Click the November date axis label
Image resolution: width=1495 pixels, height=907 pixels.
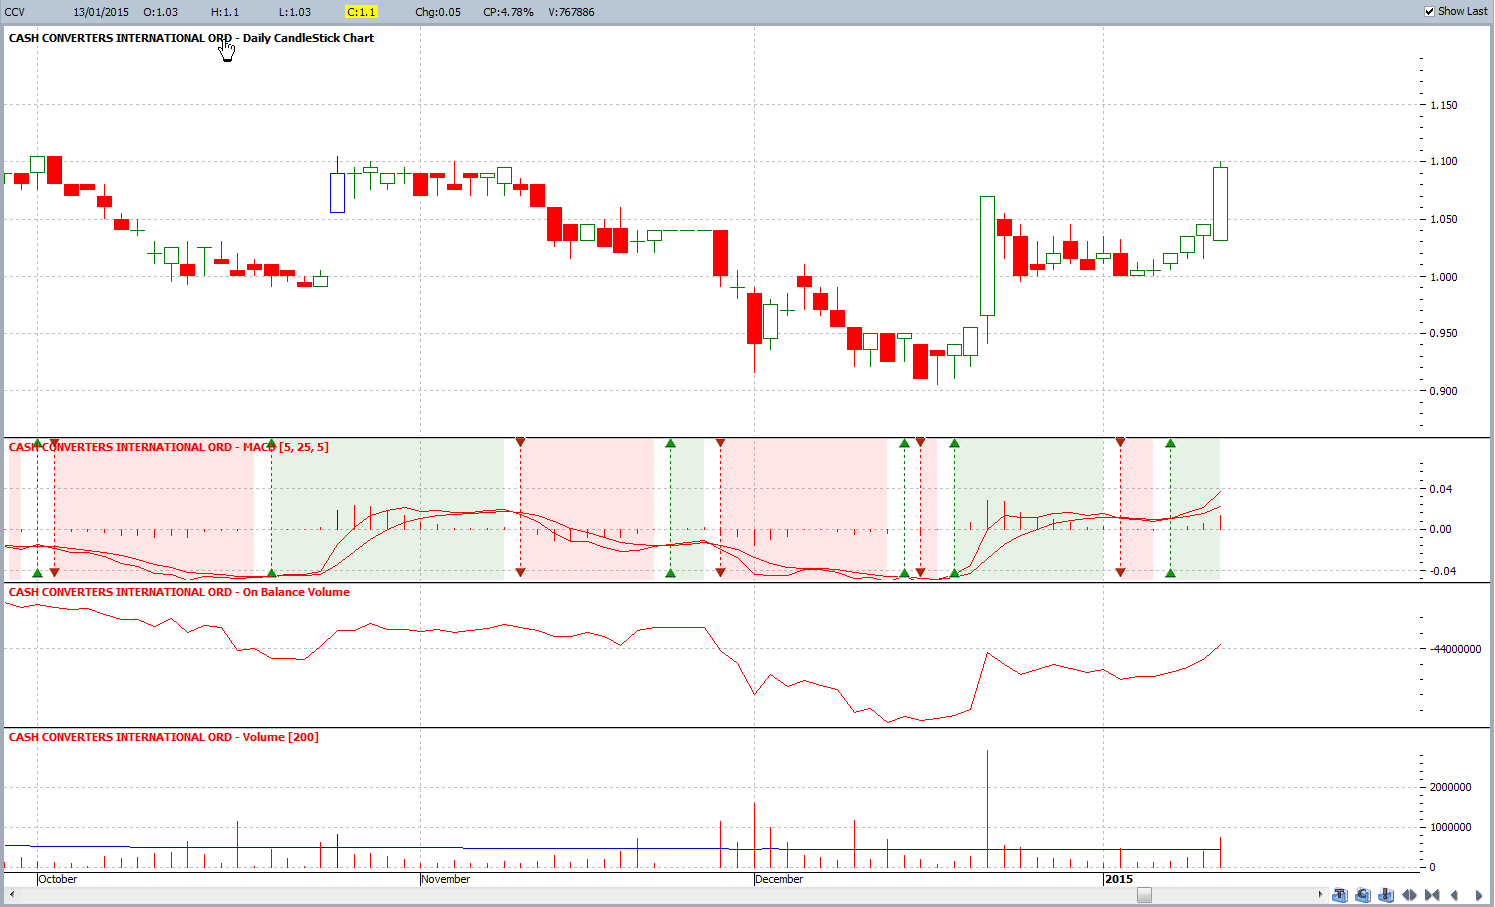pyautogui.click(x=446, y=879)
